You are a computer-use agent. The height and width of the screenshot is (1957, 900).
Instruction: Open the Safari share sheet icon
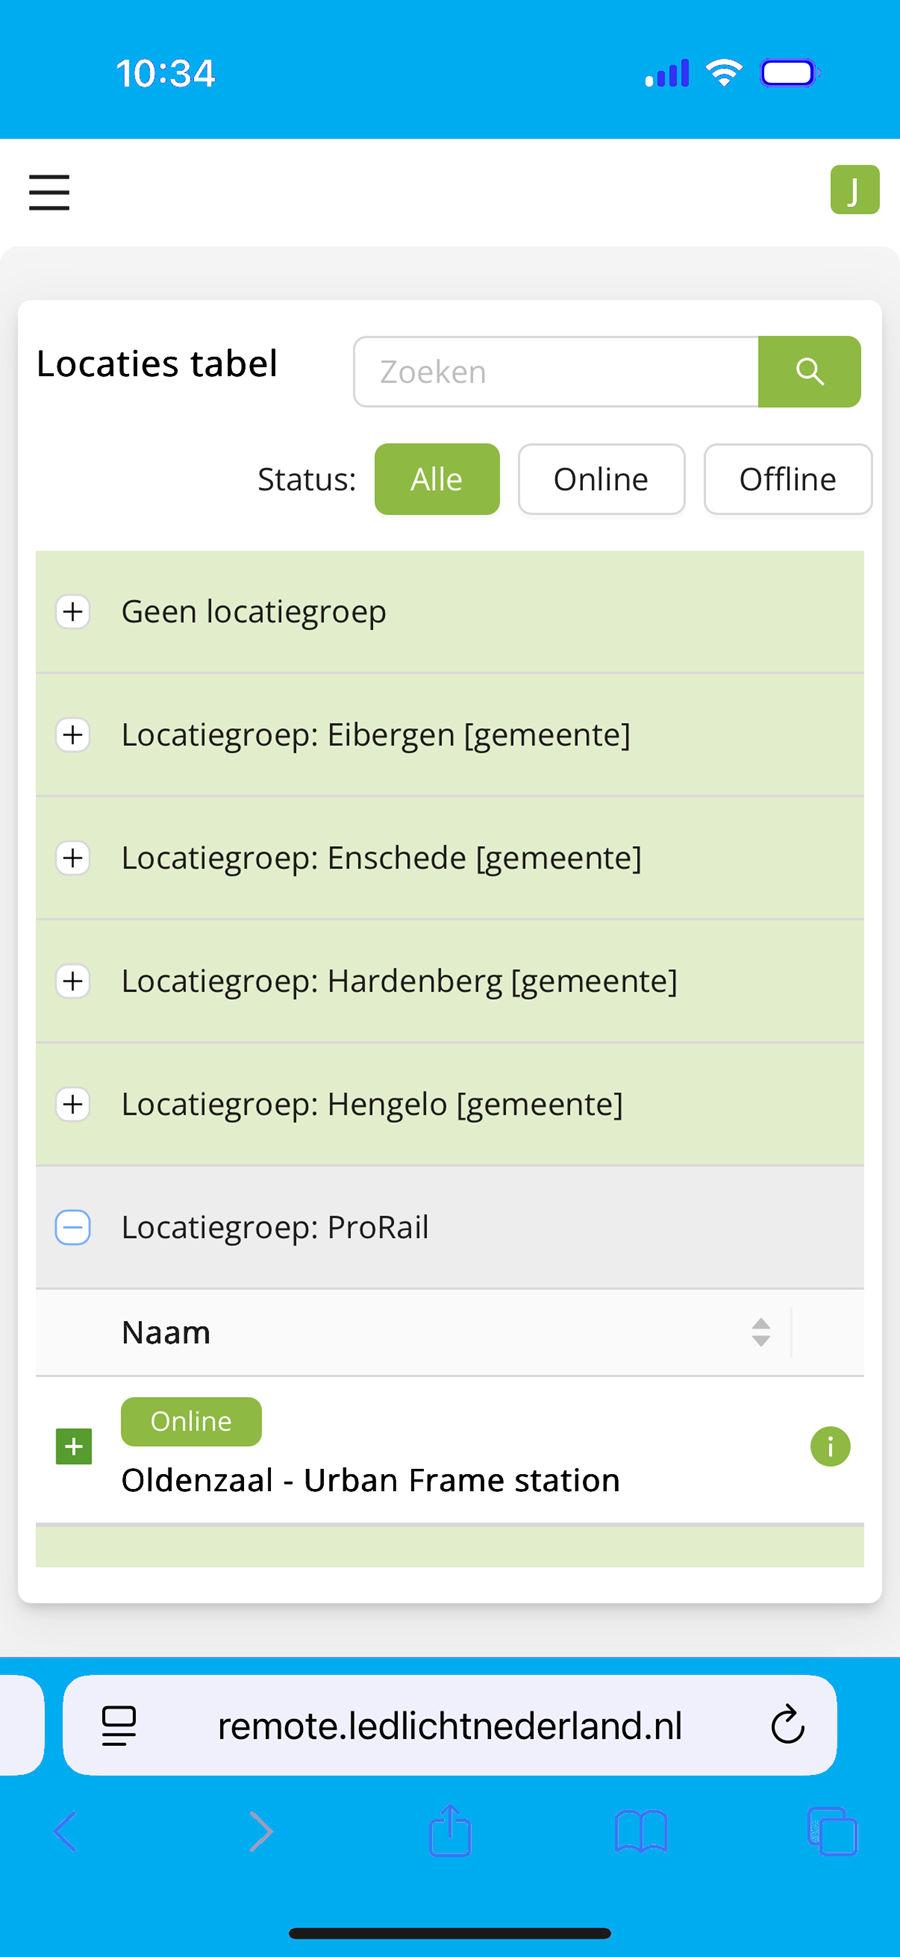[x=449, y=1831]
